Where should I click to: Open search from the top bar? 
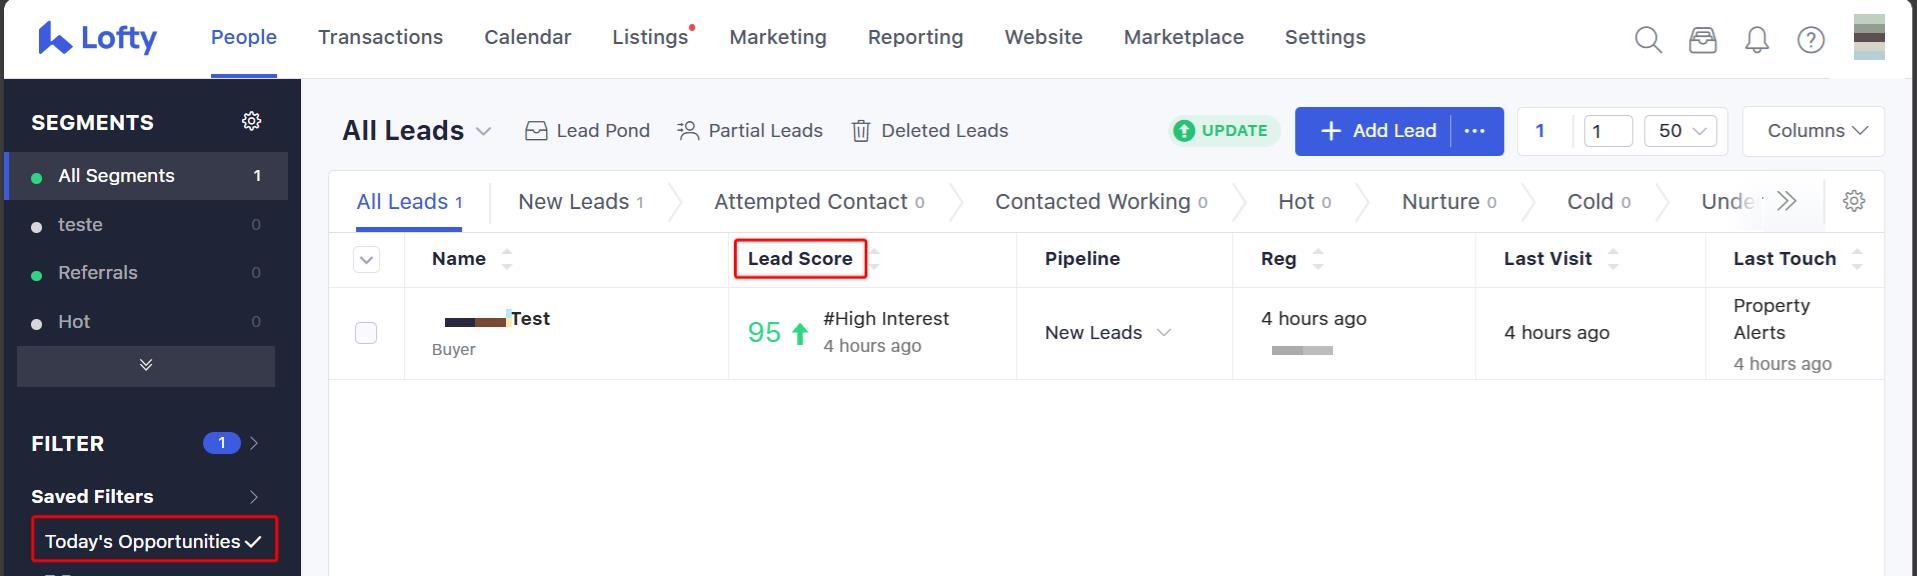tap(1647, 40)
